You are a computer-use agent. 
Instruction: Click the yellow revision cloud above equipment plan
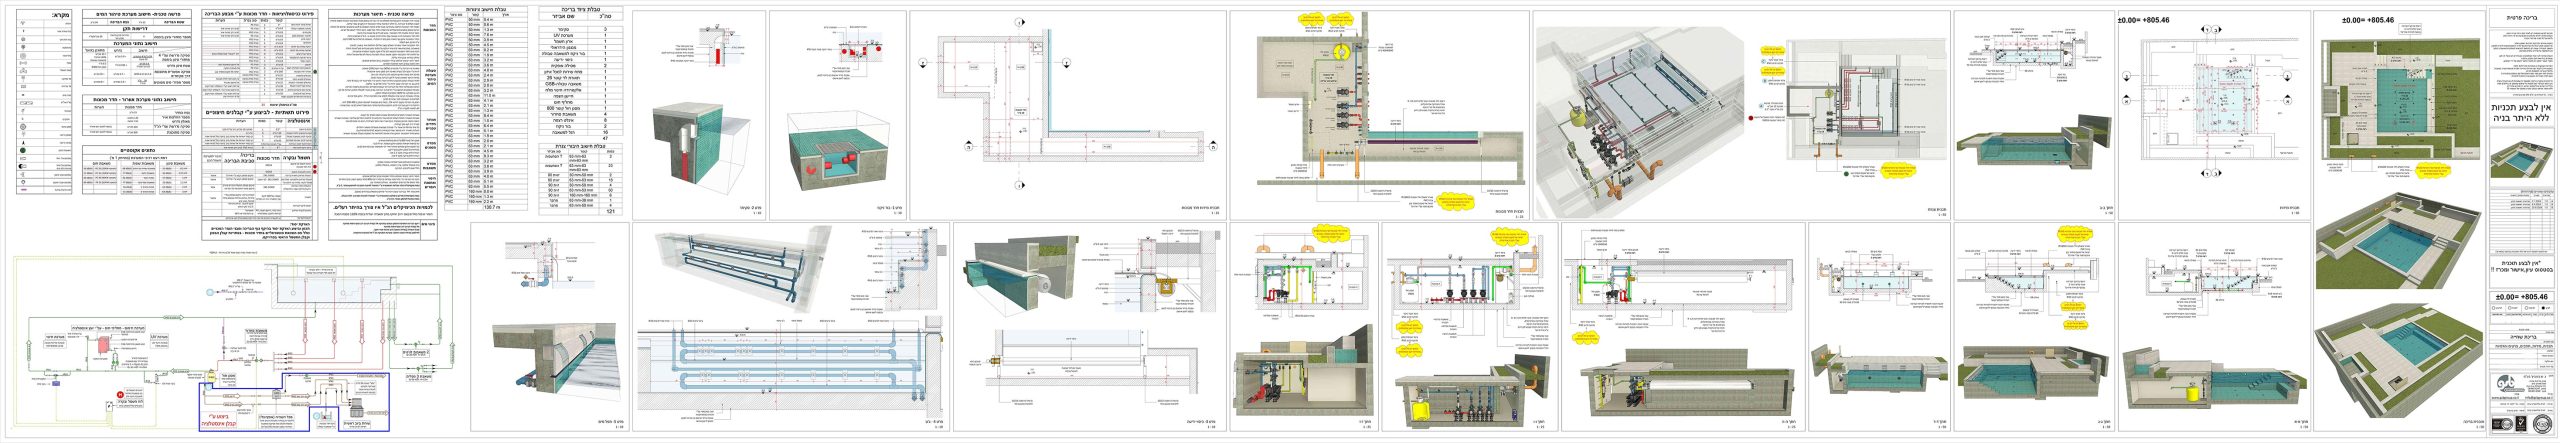pyautogui.click(x=1309, y=18)
